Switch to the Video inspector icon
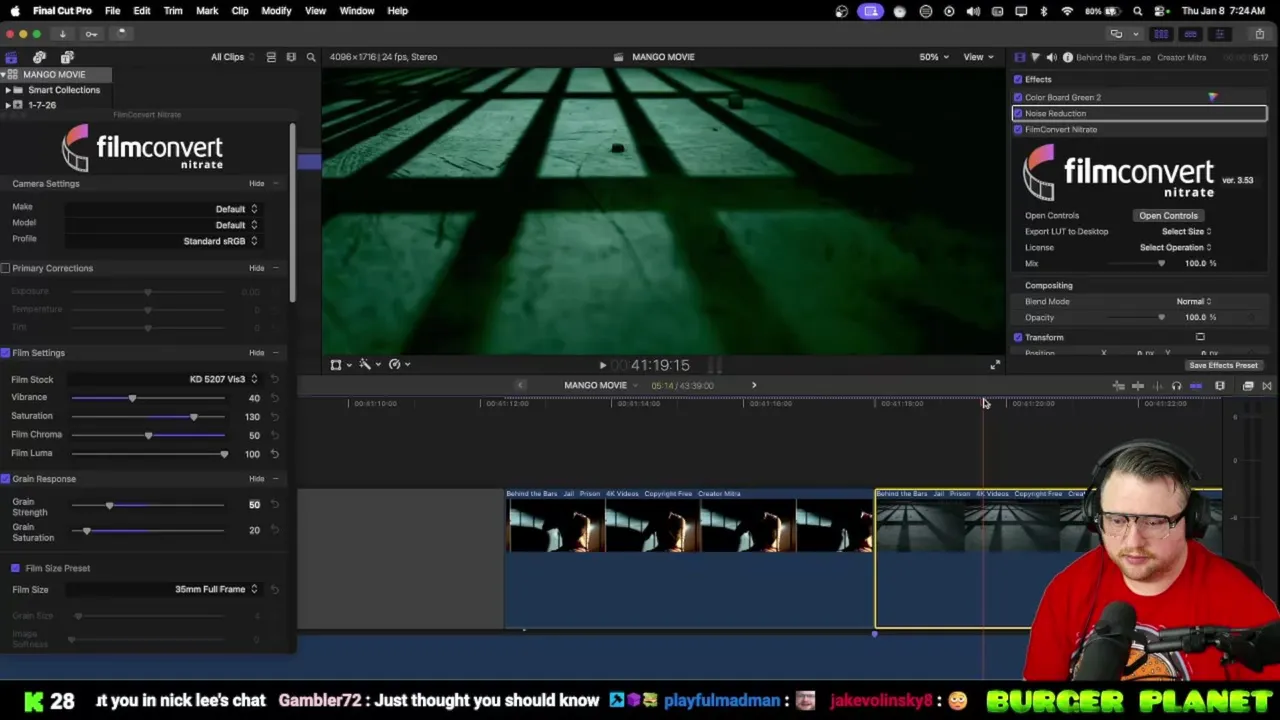The height and width of the screenshot is (720, 1280). pyautogui.click(x=1019, y=57)
